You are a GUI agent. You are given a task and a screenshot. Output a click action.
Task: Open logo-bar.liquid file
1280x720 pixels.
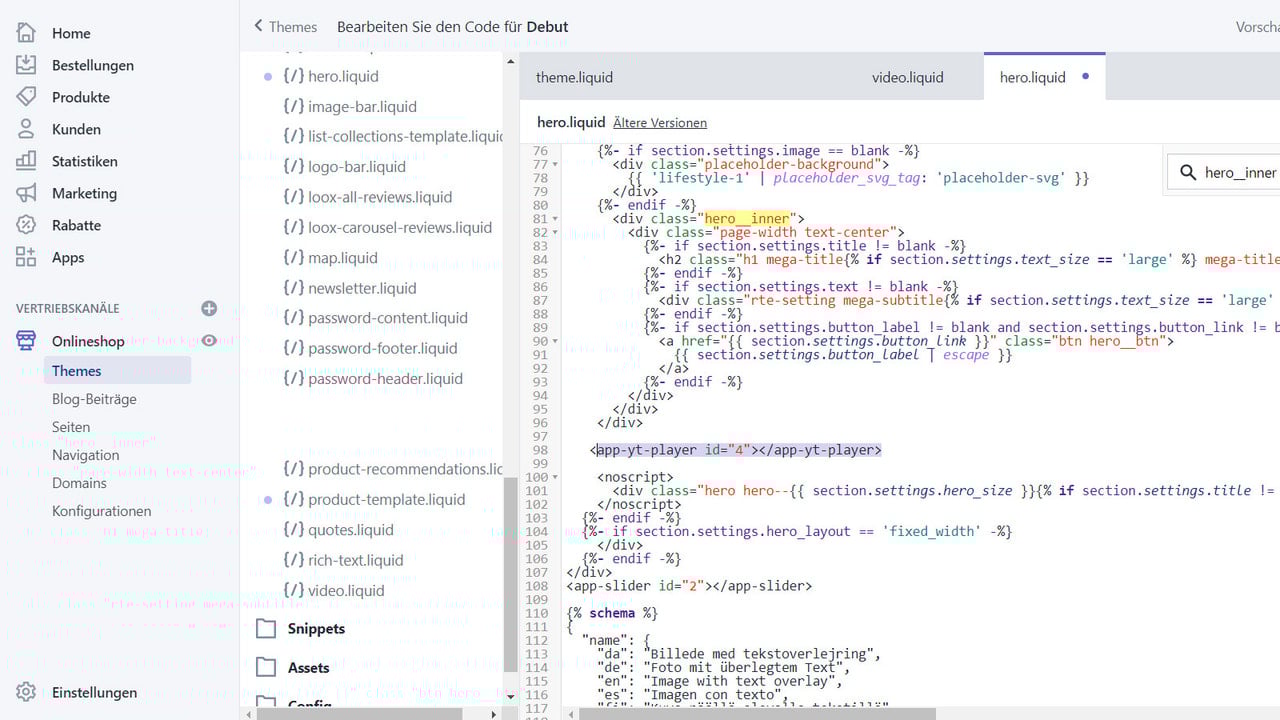tap(357, 166)
